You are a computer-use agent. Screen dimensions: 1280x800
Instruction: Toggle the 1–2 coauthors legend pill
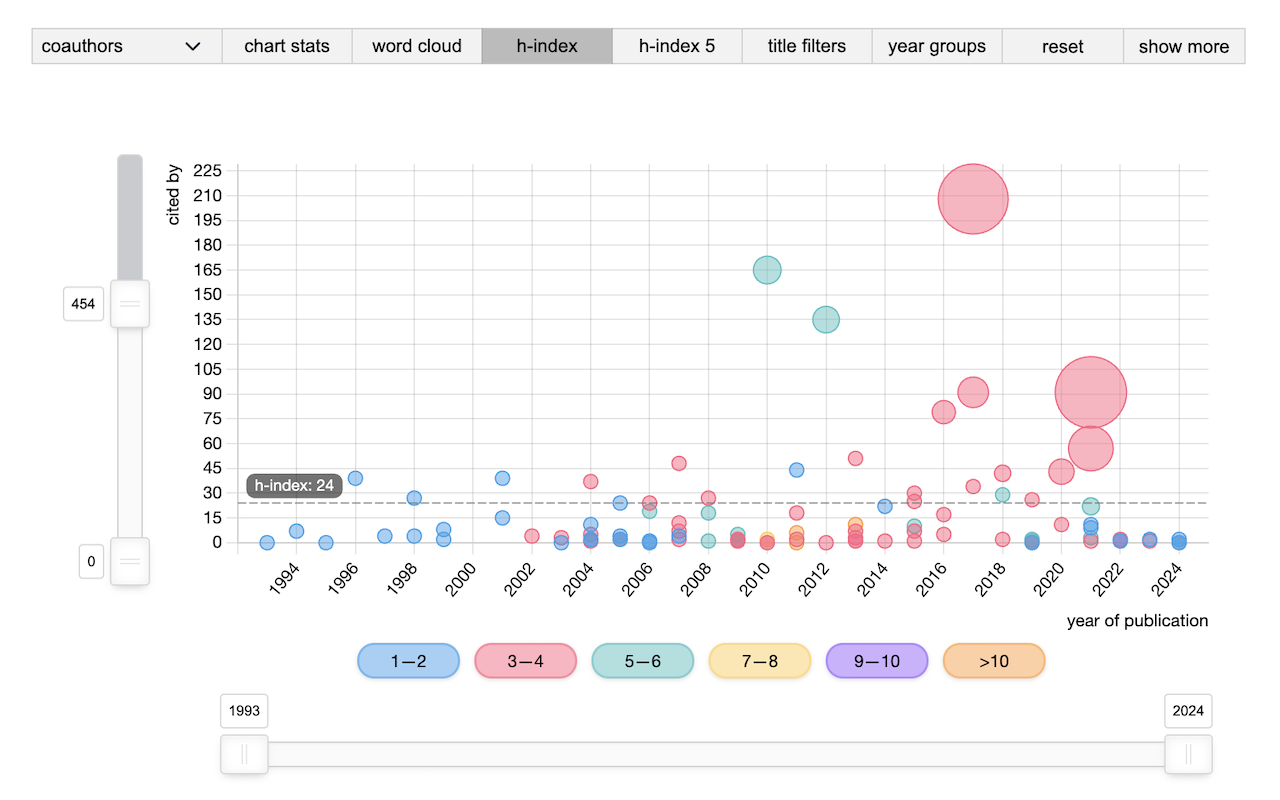pos(408,661)
